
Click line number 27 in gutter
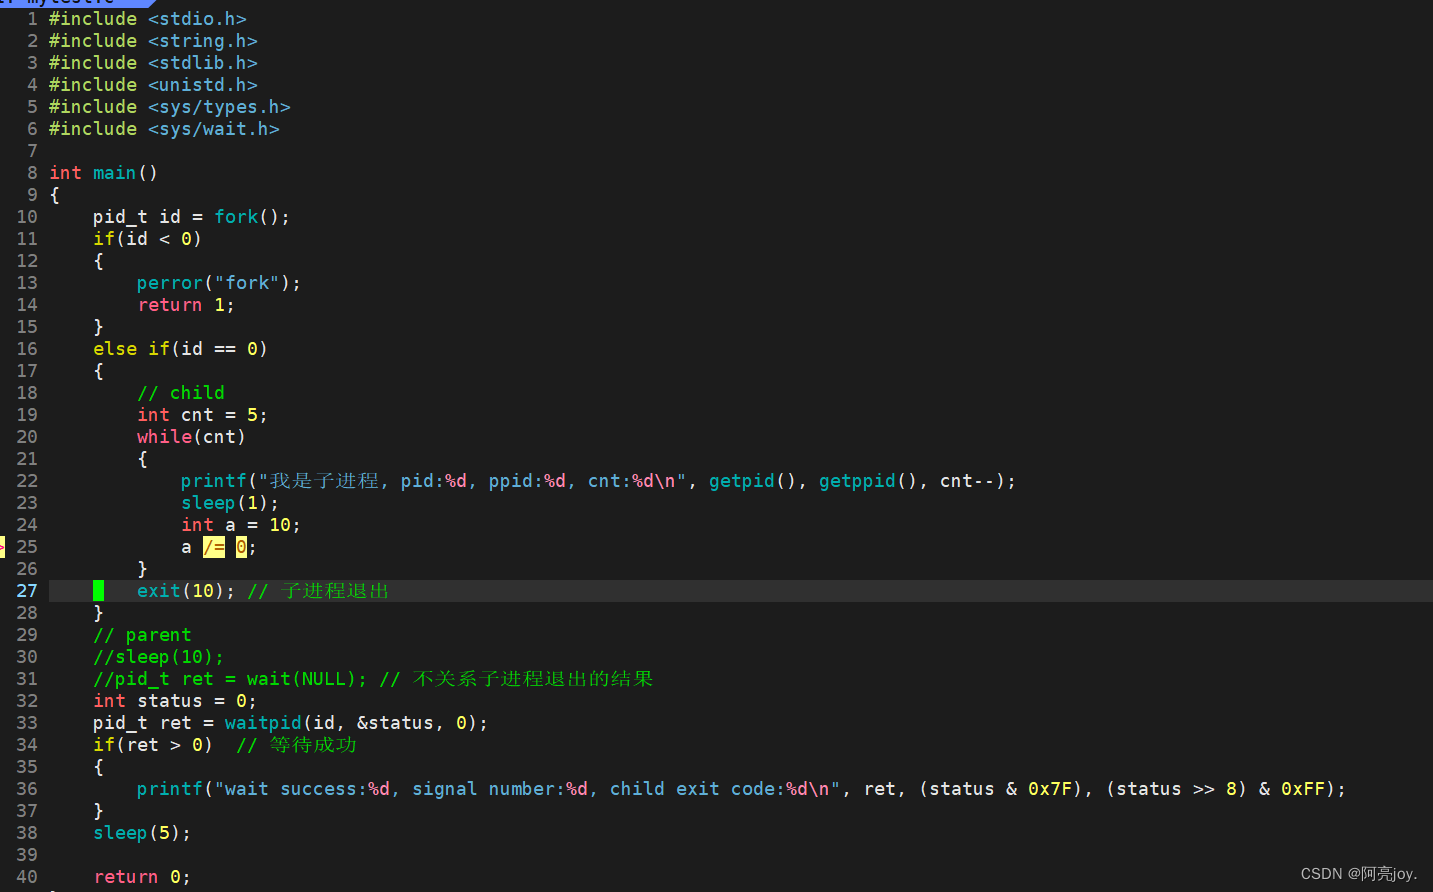27,591
